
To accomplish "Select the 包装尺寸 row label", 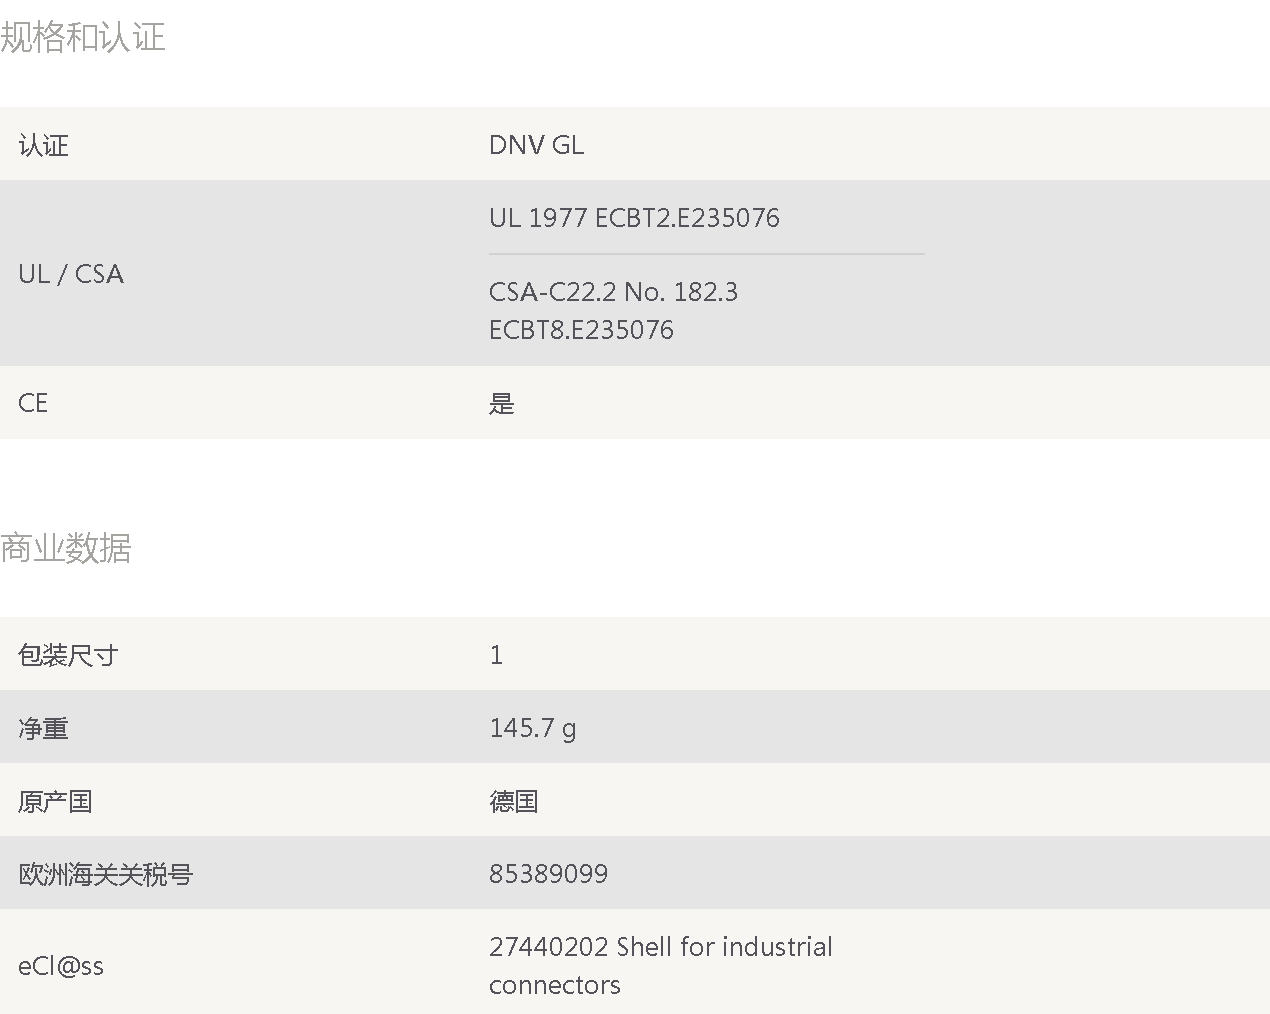I will (68, 656).
